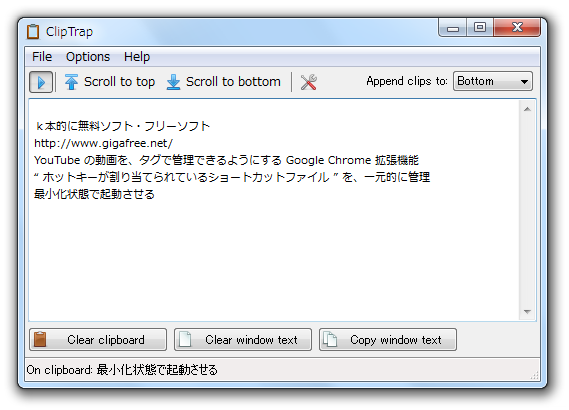Expand the Append clips to dropdown arrow
The height and width of the screenshot is (410, 569).
(524, 82)
